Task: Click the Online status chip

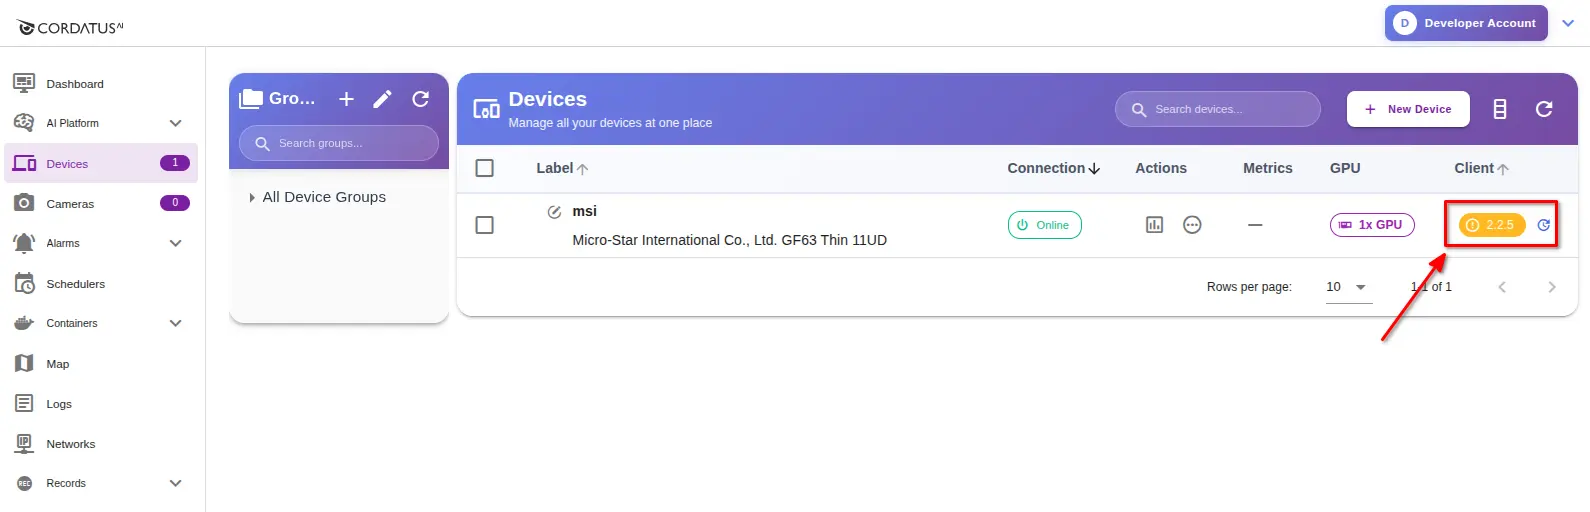Action: 1044,225
